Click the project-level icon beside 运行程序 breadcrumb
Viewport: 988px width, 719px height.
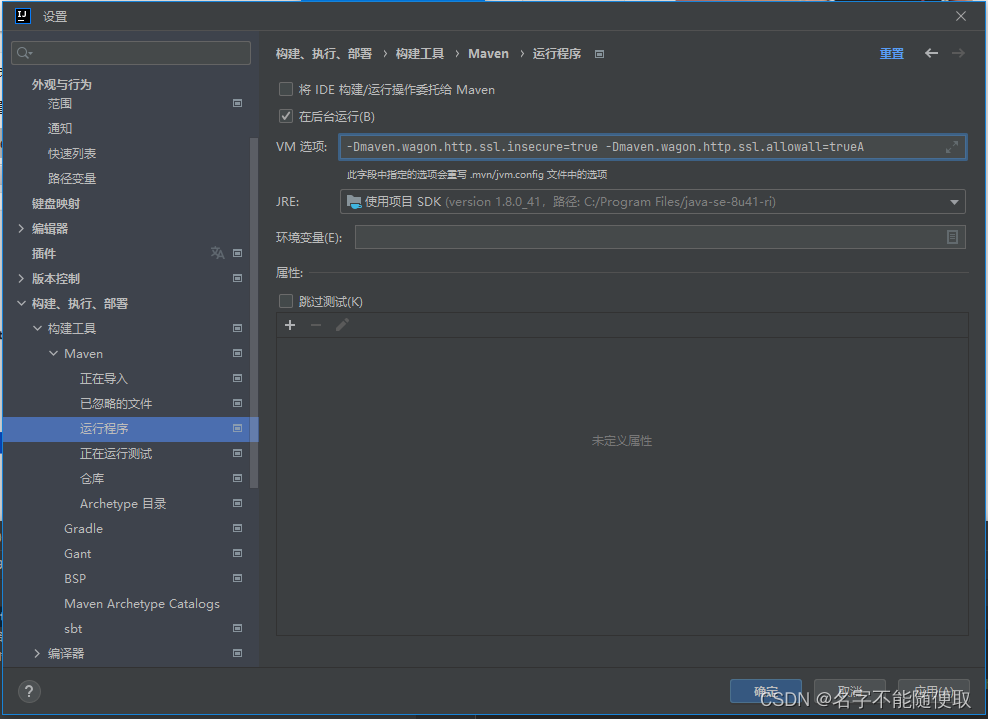coord(599,54)
